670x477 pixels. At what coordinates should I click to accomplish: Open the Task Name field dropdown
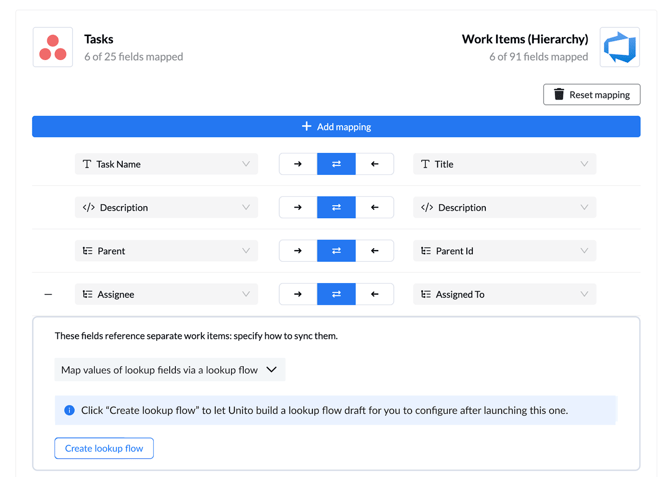(x=166, y=164)
